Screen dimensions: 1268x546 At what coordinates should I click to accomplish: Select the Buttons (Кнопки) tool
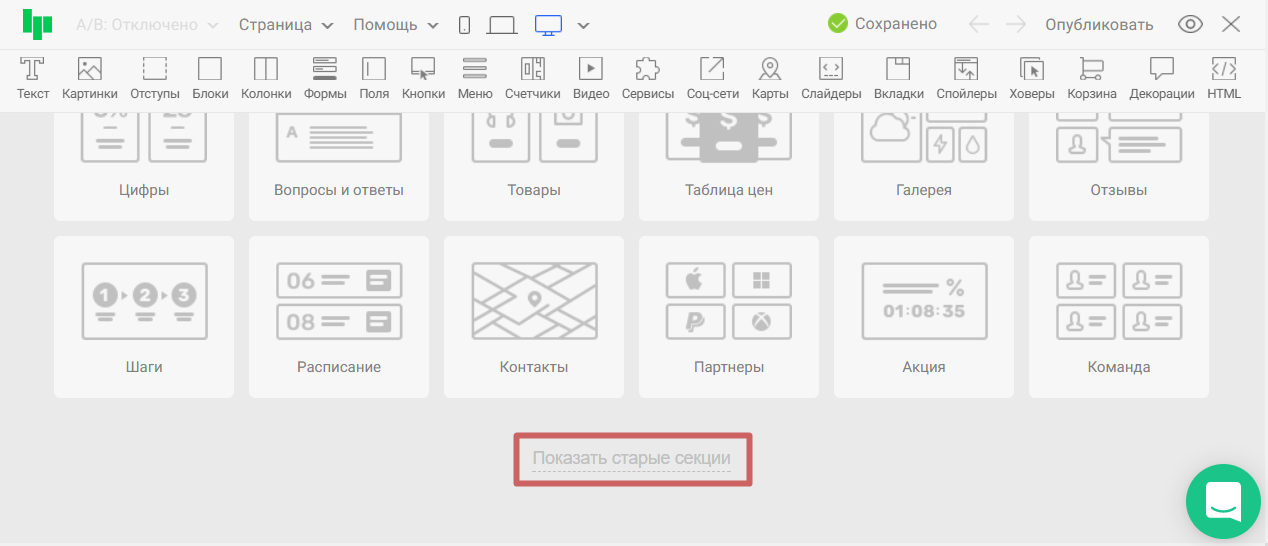(x=423, y=78)
